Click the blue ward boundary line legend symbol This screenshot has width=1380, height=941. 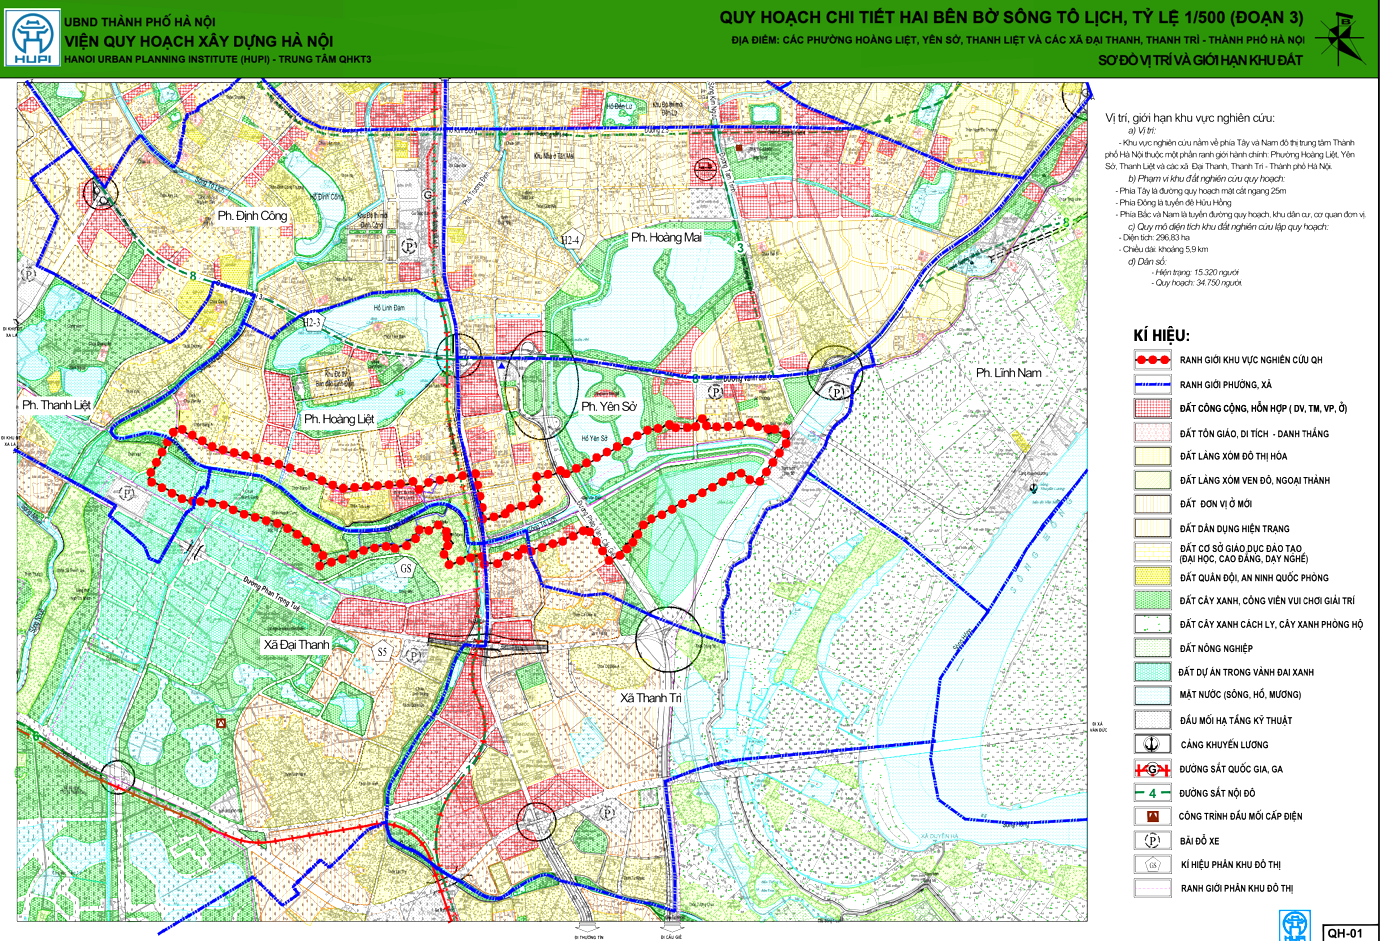1152,384
